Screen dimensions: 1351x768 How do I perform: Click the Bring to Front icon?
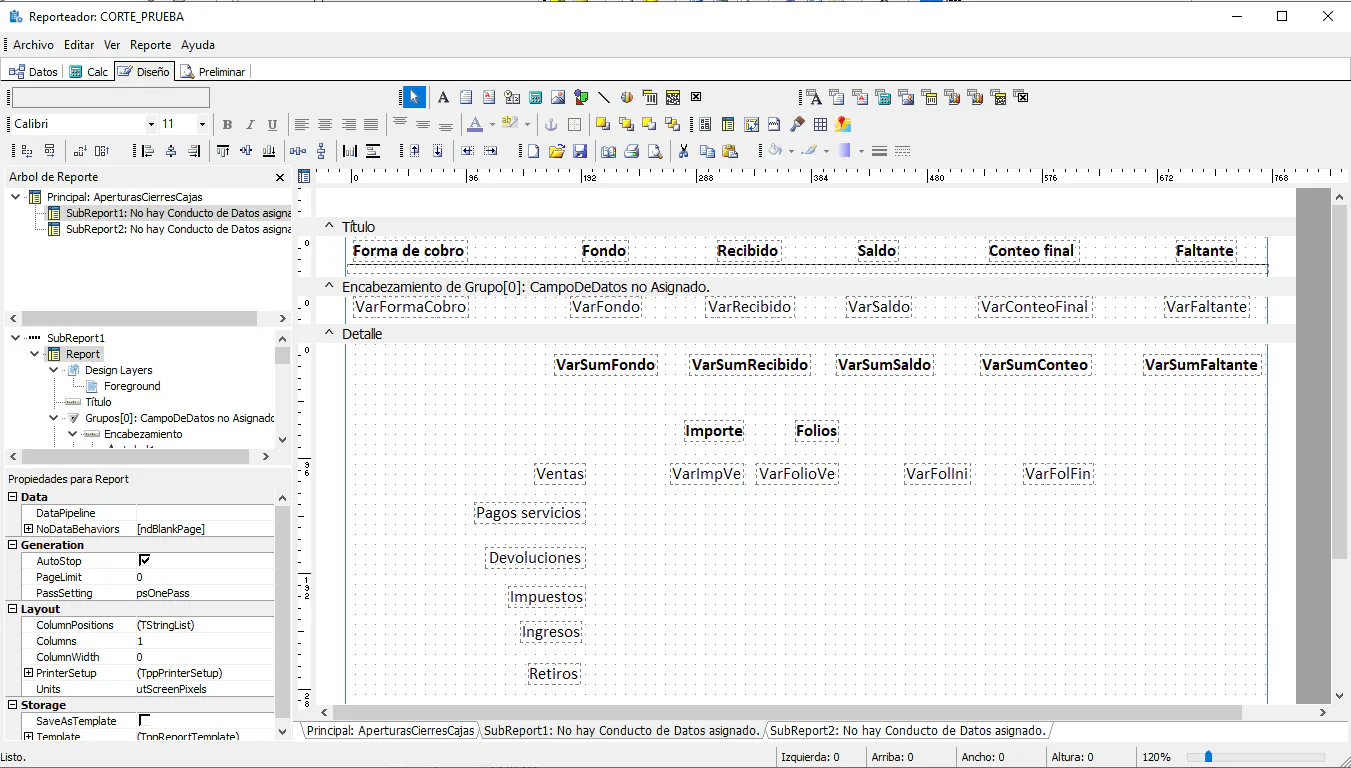tap(602, 124)
